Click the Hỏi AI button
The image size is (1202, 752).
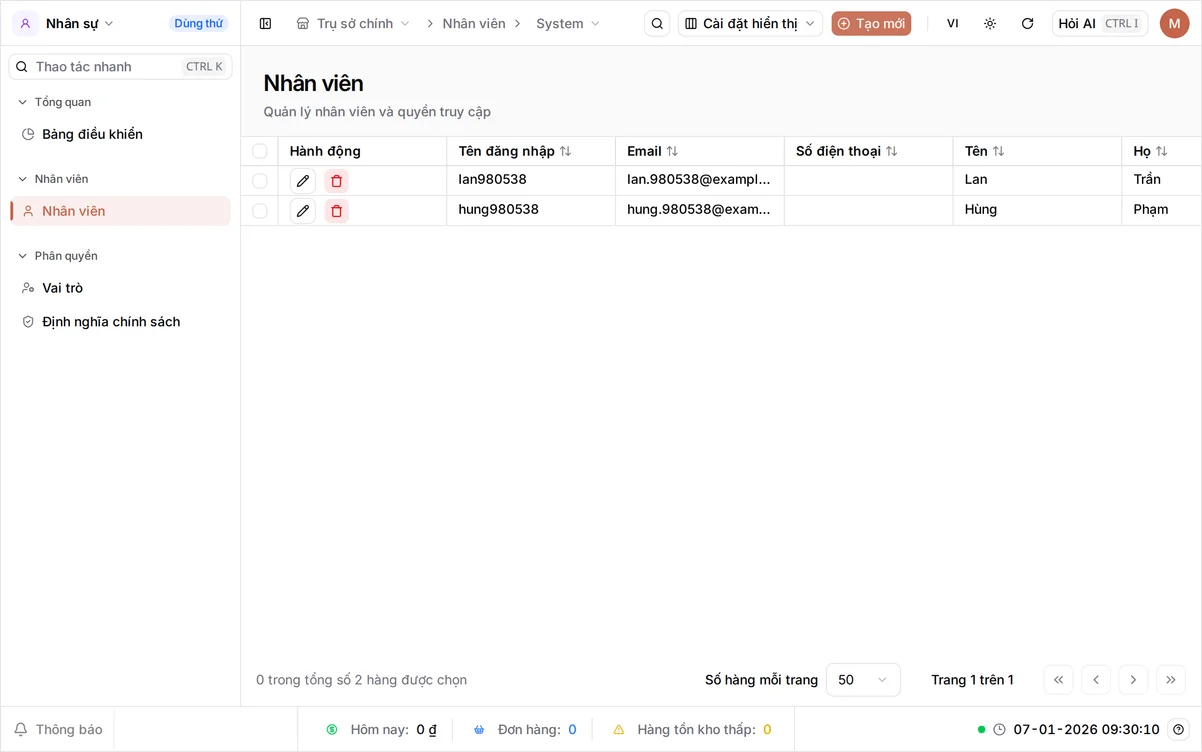[x=1099, y=23]
